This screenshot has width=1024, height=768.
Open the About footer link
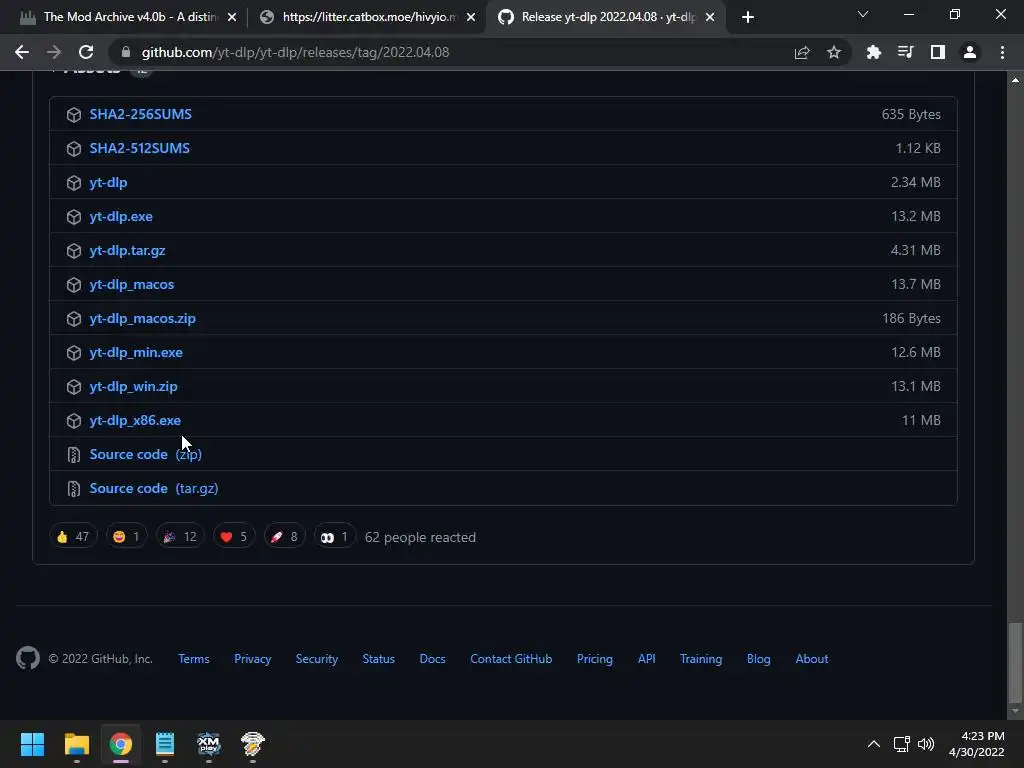(812, 659)
